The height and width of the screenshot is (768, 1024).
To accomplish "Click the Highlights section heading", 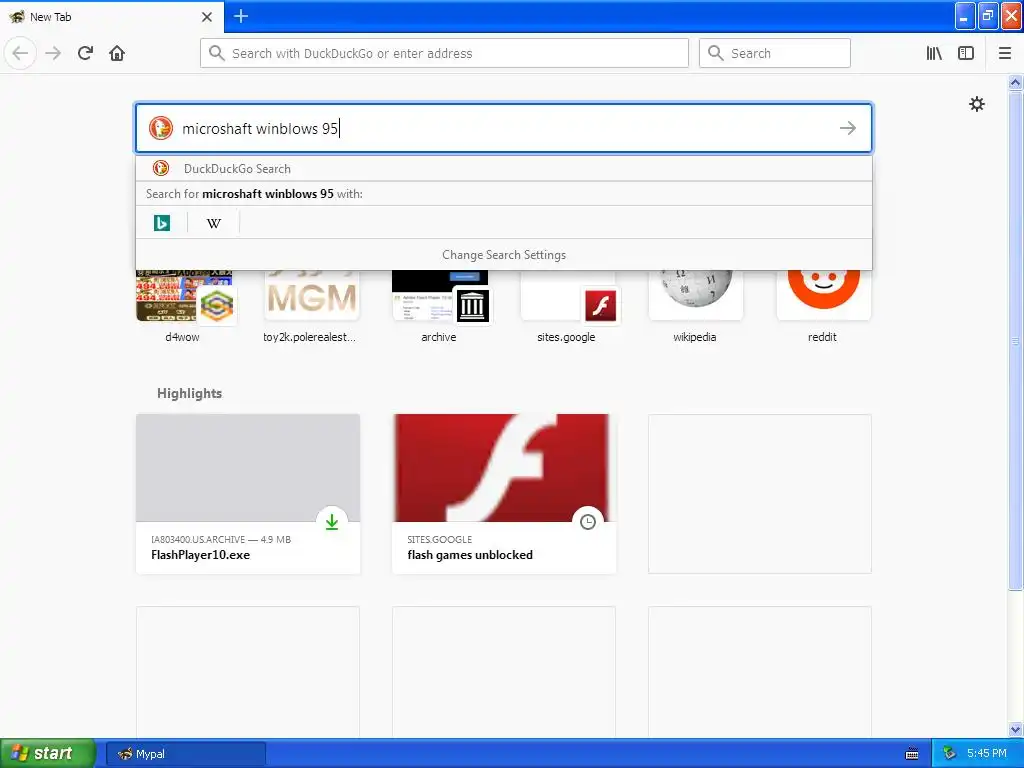I will click(x=189, y=393).
